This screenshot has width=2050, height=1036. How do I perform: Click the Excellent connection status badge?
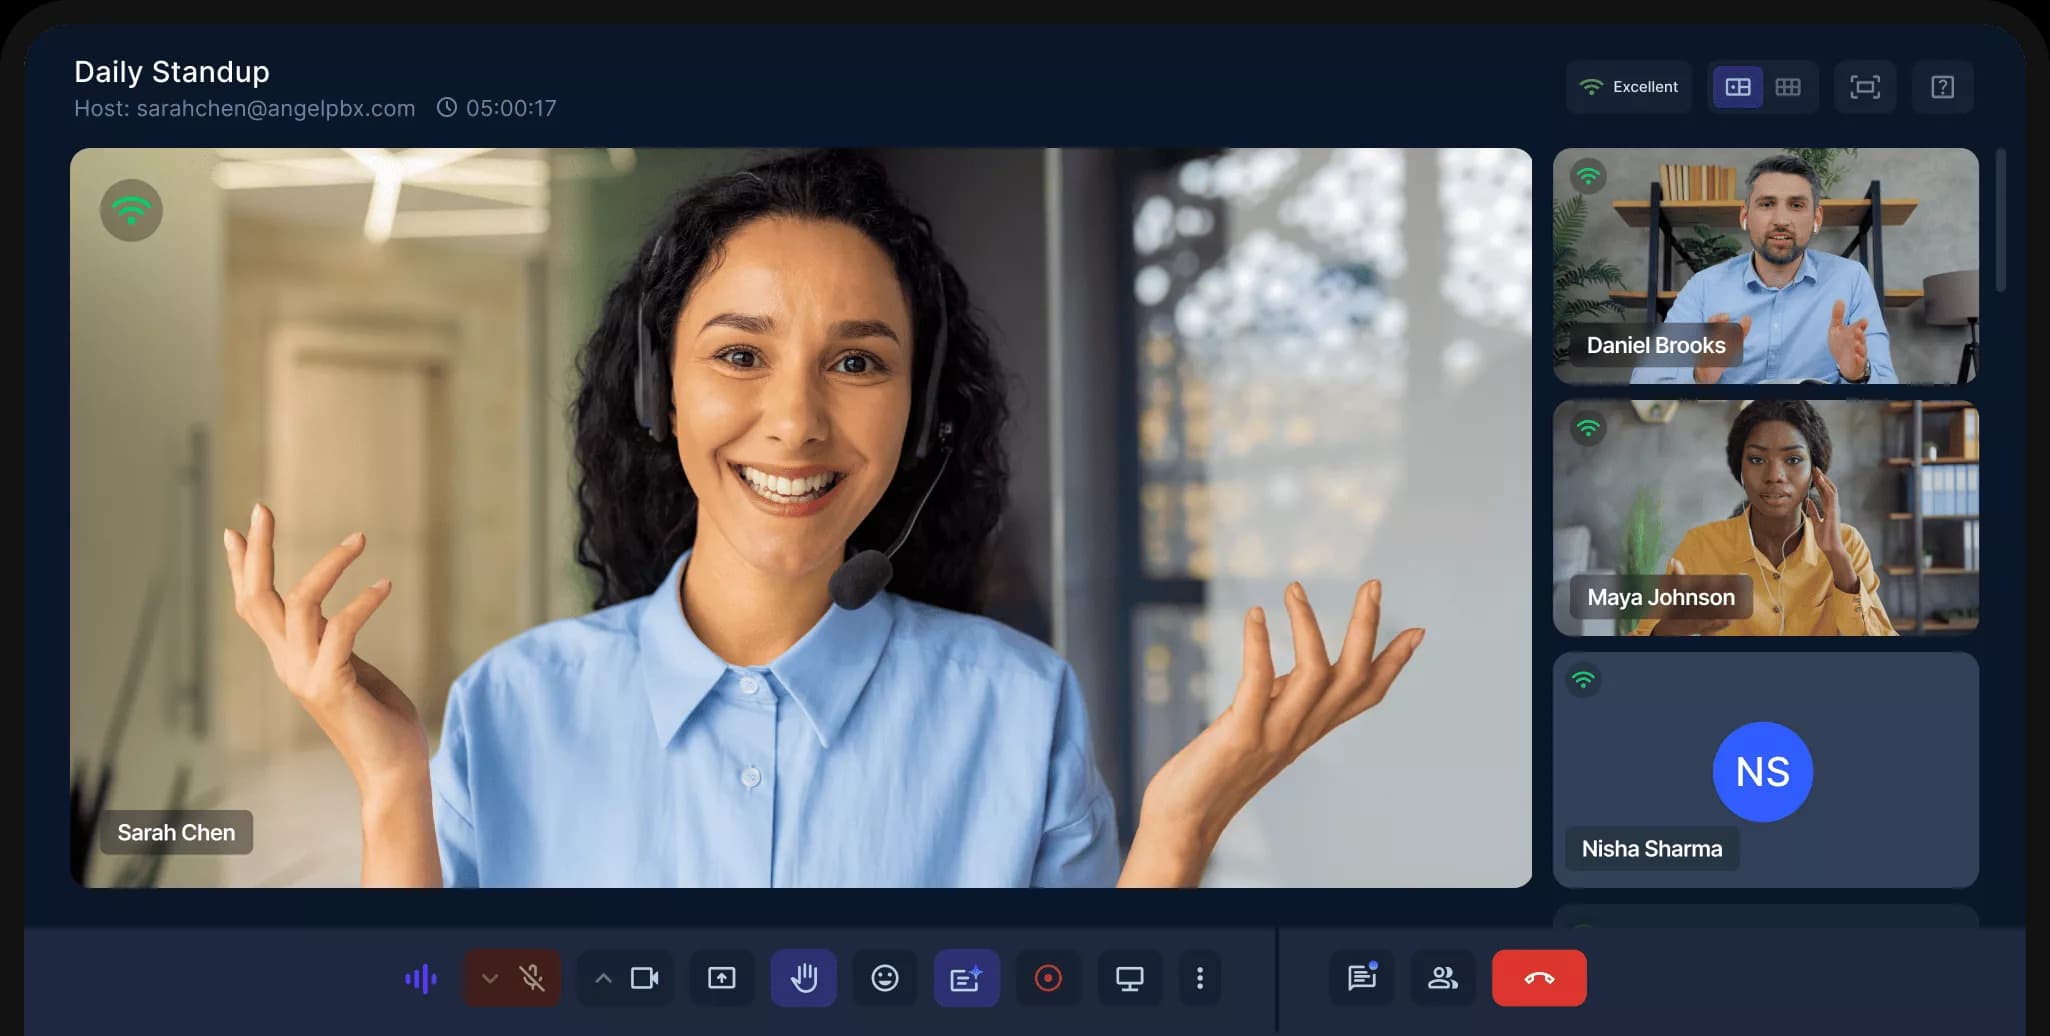[1628, 87]
